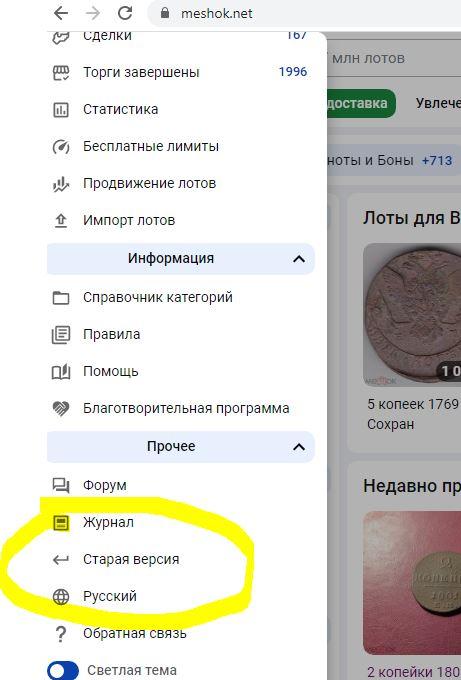Open Статистика via its chart icon
This screenshot has width=461, height=680.
[61, 110]
